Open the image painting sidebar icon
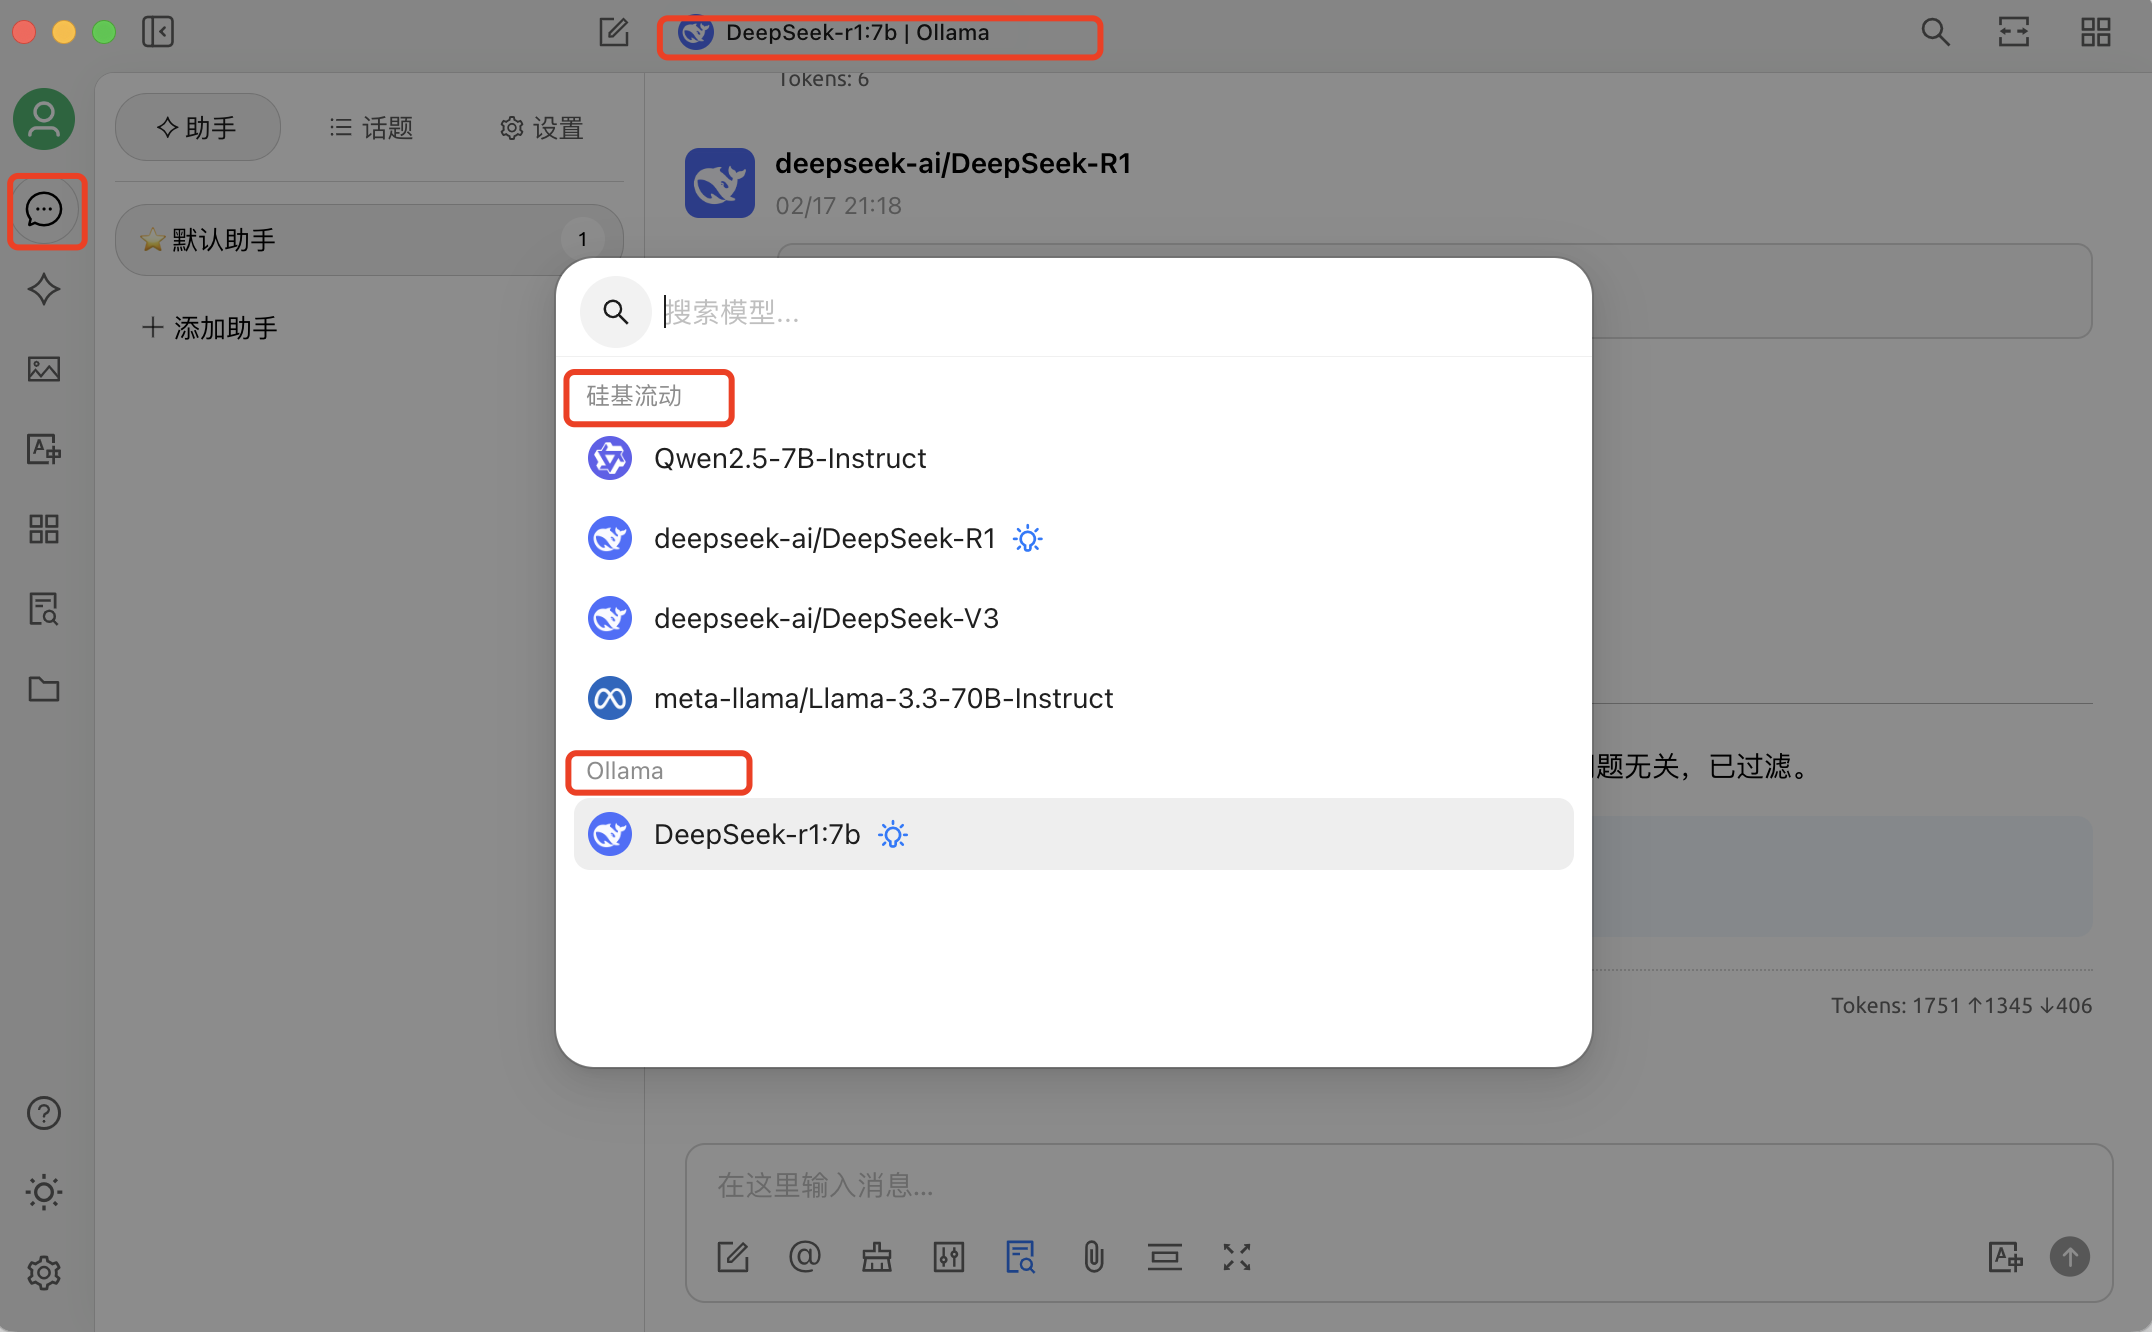Image resolution: width=2152 pixels, height=1332 pixels. click(x=44, y=369)
